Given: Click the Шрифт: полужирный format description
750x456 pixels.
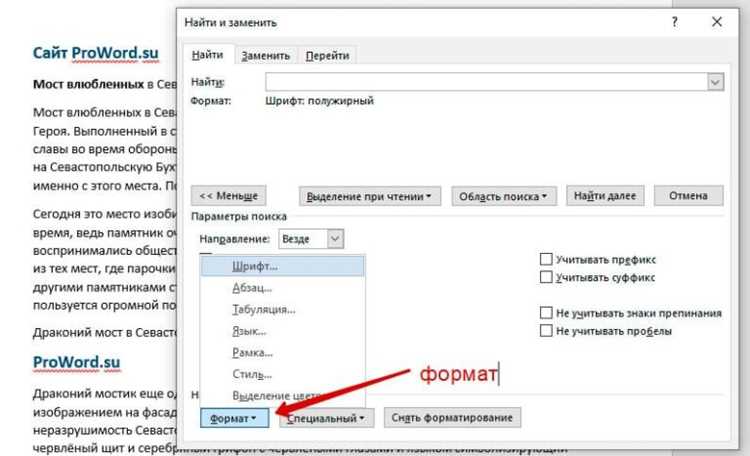Looking at the screenshot, I should point(319,101).
